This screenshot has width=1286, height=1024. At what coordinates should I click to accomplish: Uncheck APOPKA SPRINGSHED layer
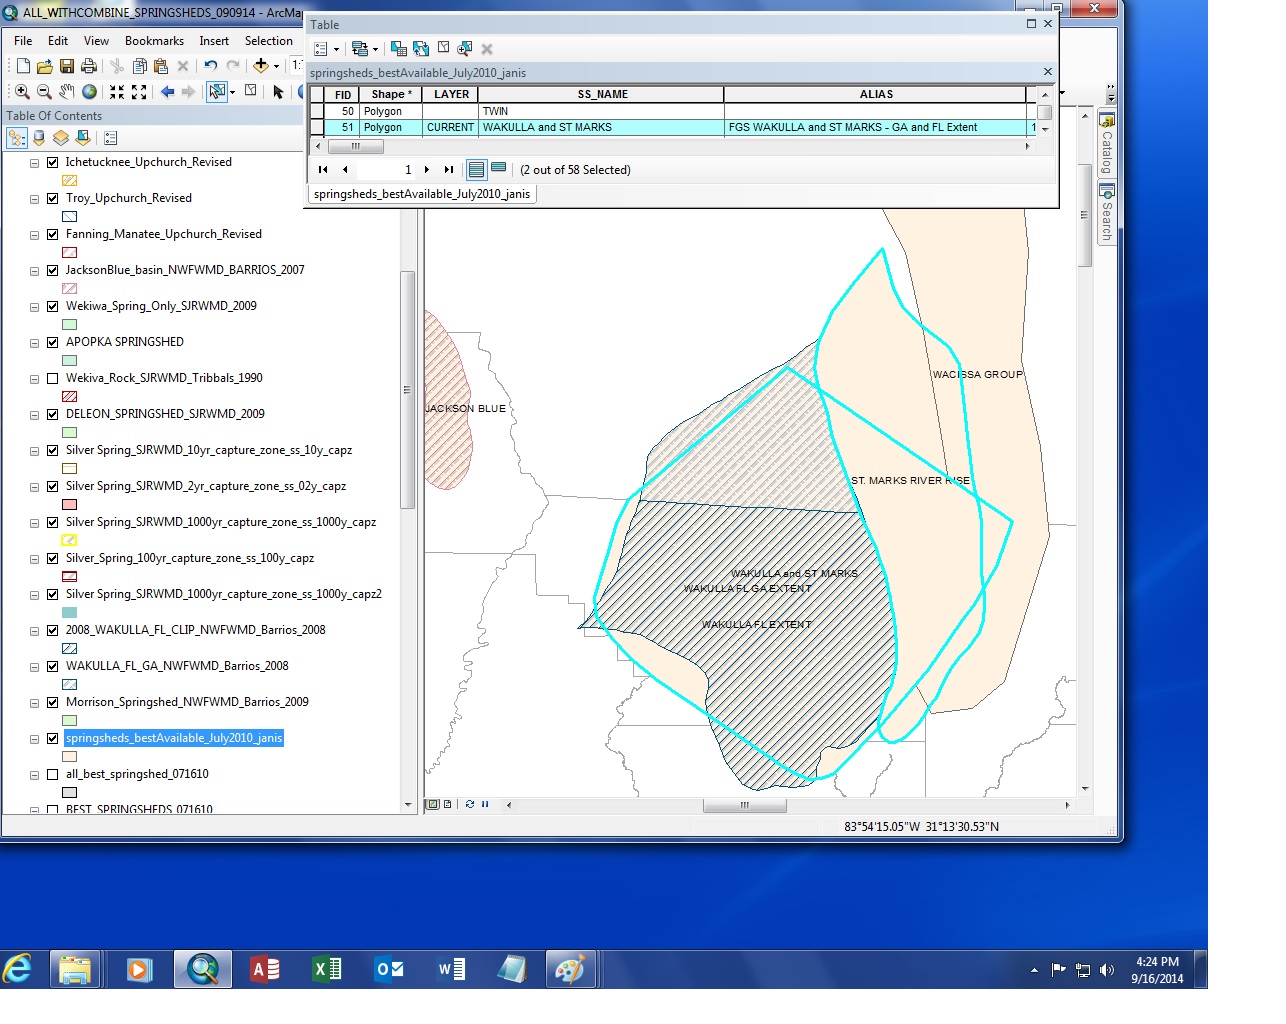tap(52, 342)
